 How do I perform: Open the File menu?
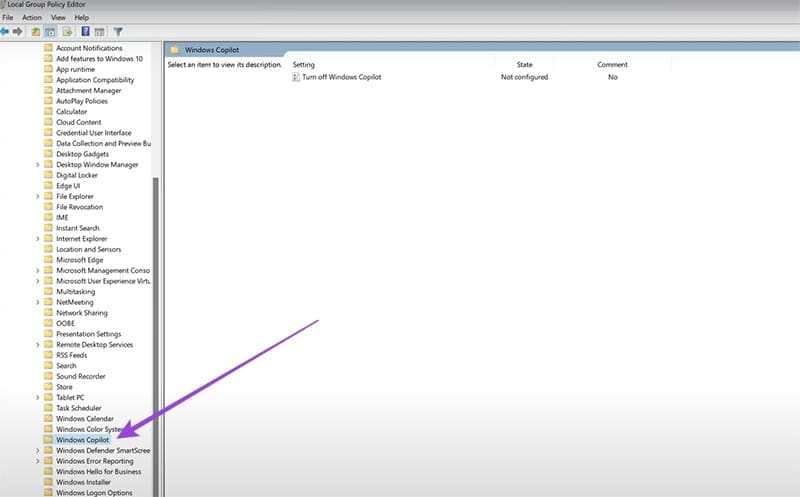pos(8,17)
